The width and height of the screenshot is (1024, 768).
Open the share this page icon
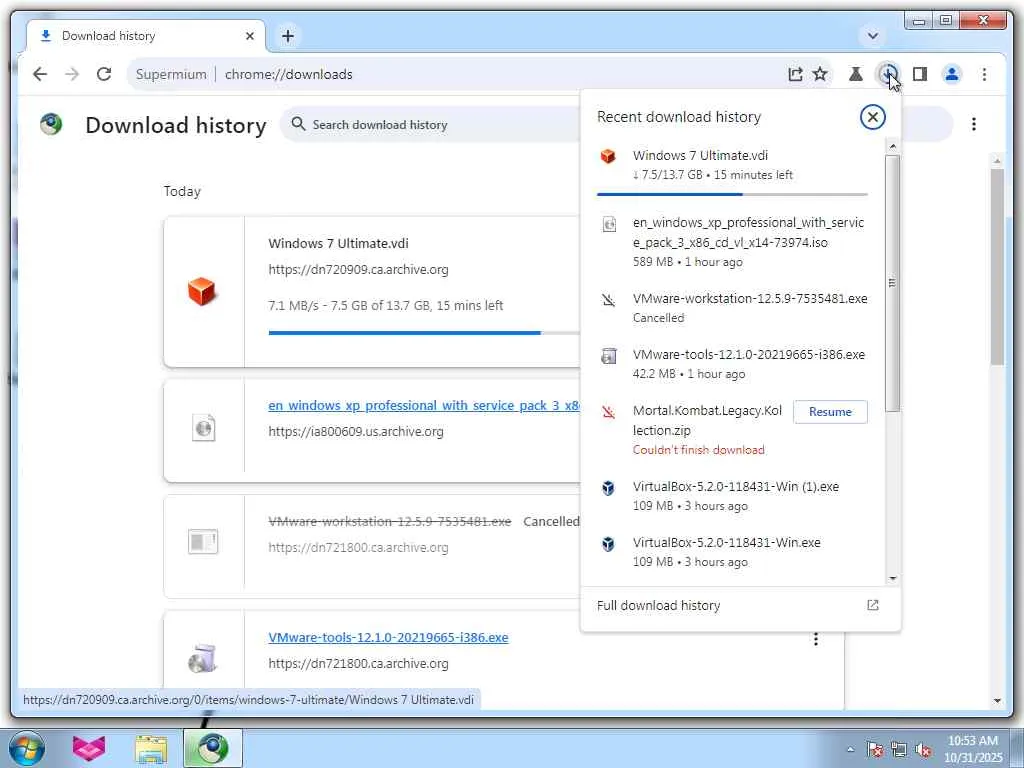(795, 74)
